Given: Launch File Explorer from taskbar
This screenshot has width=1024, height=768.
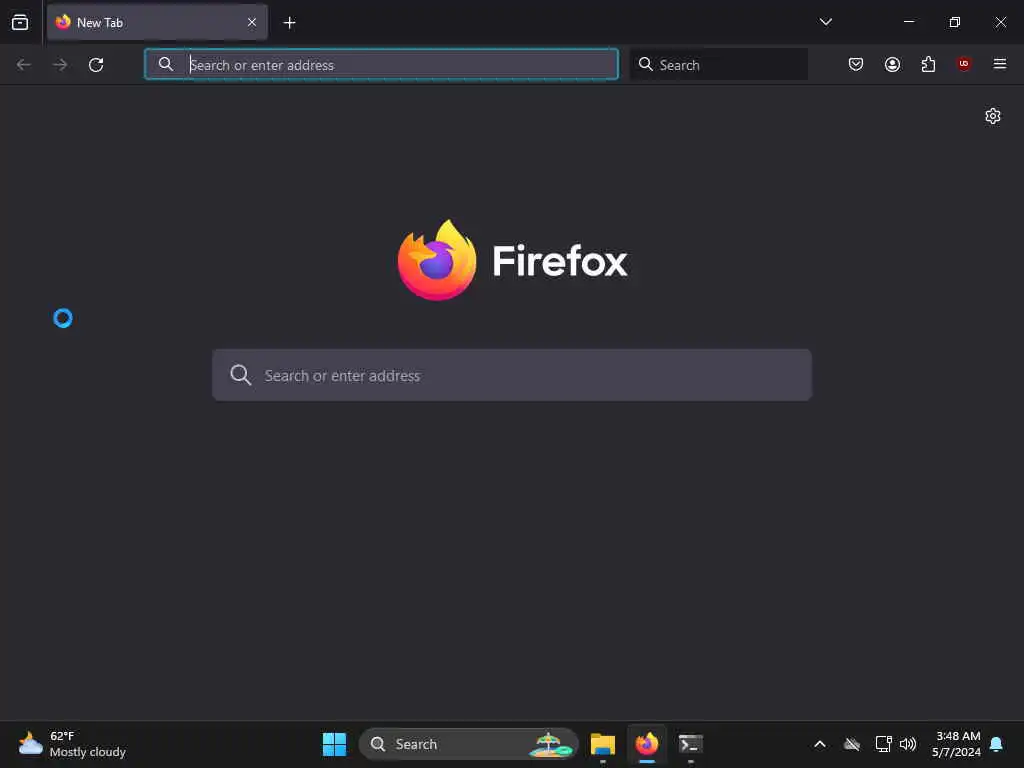Looking at the screenshot, I should 603,744.
